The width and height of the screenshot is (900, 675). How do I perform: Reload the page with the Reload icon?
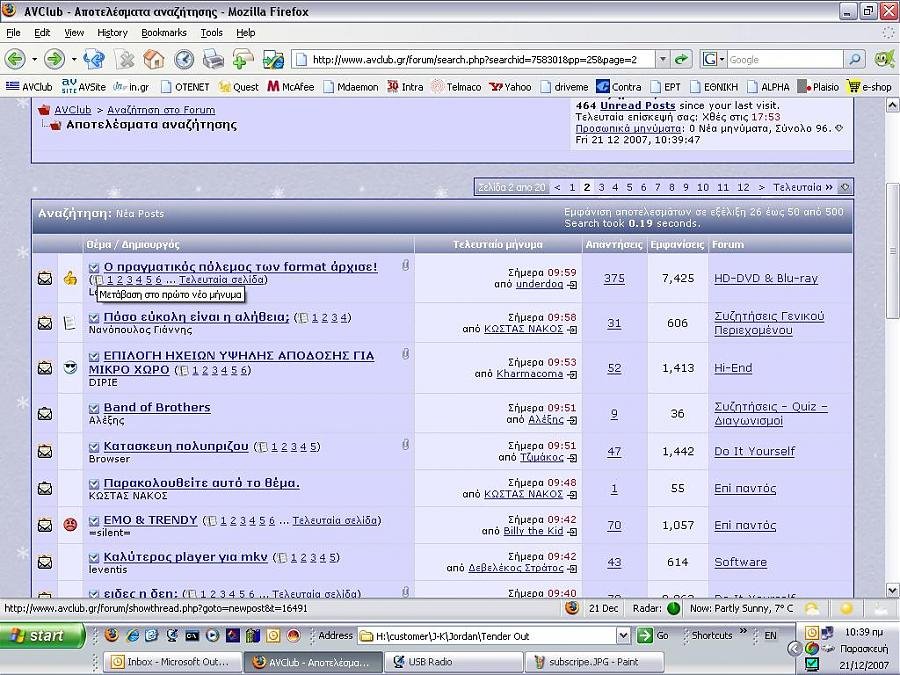tap(95, 59)
